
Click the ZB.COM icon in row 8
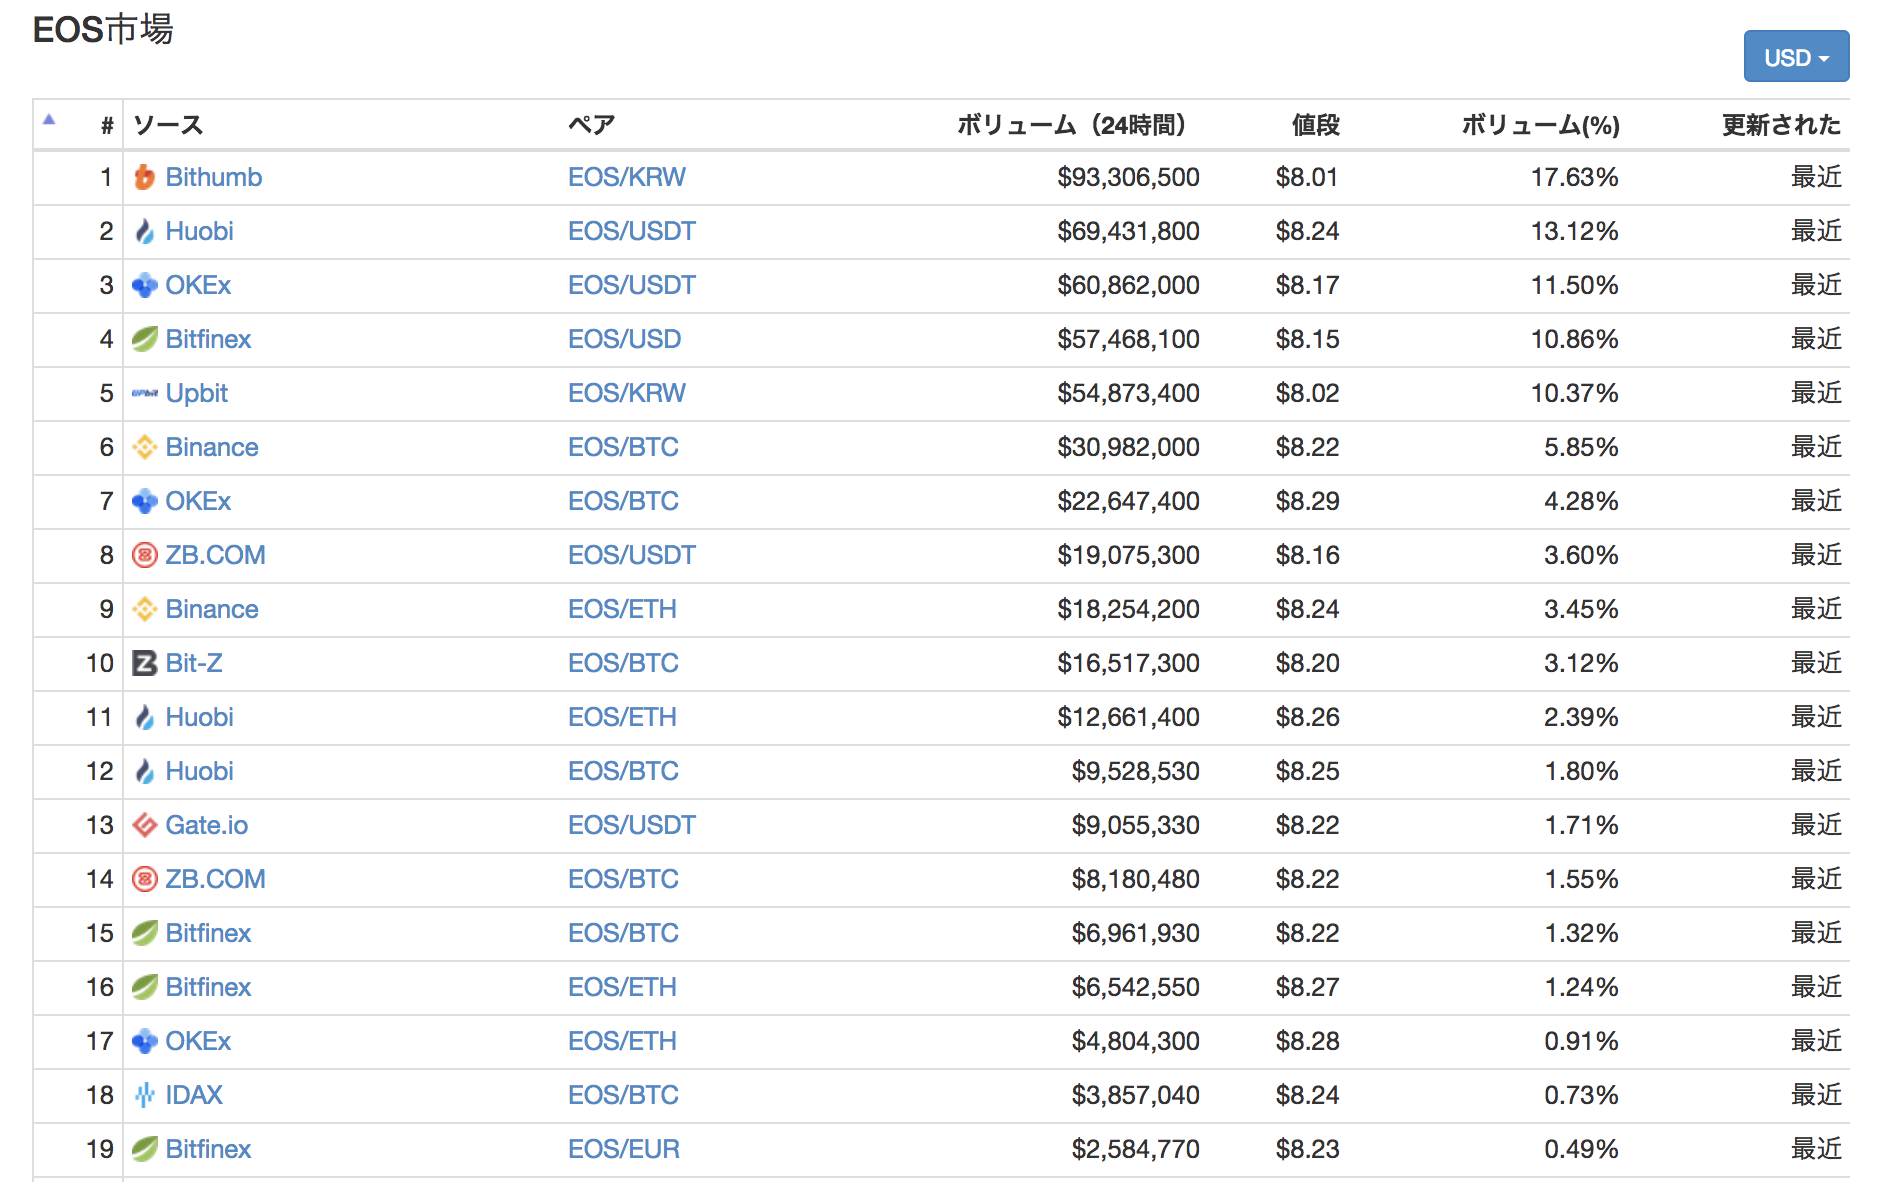pos(145,555)
